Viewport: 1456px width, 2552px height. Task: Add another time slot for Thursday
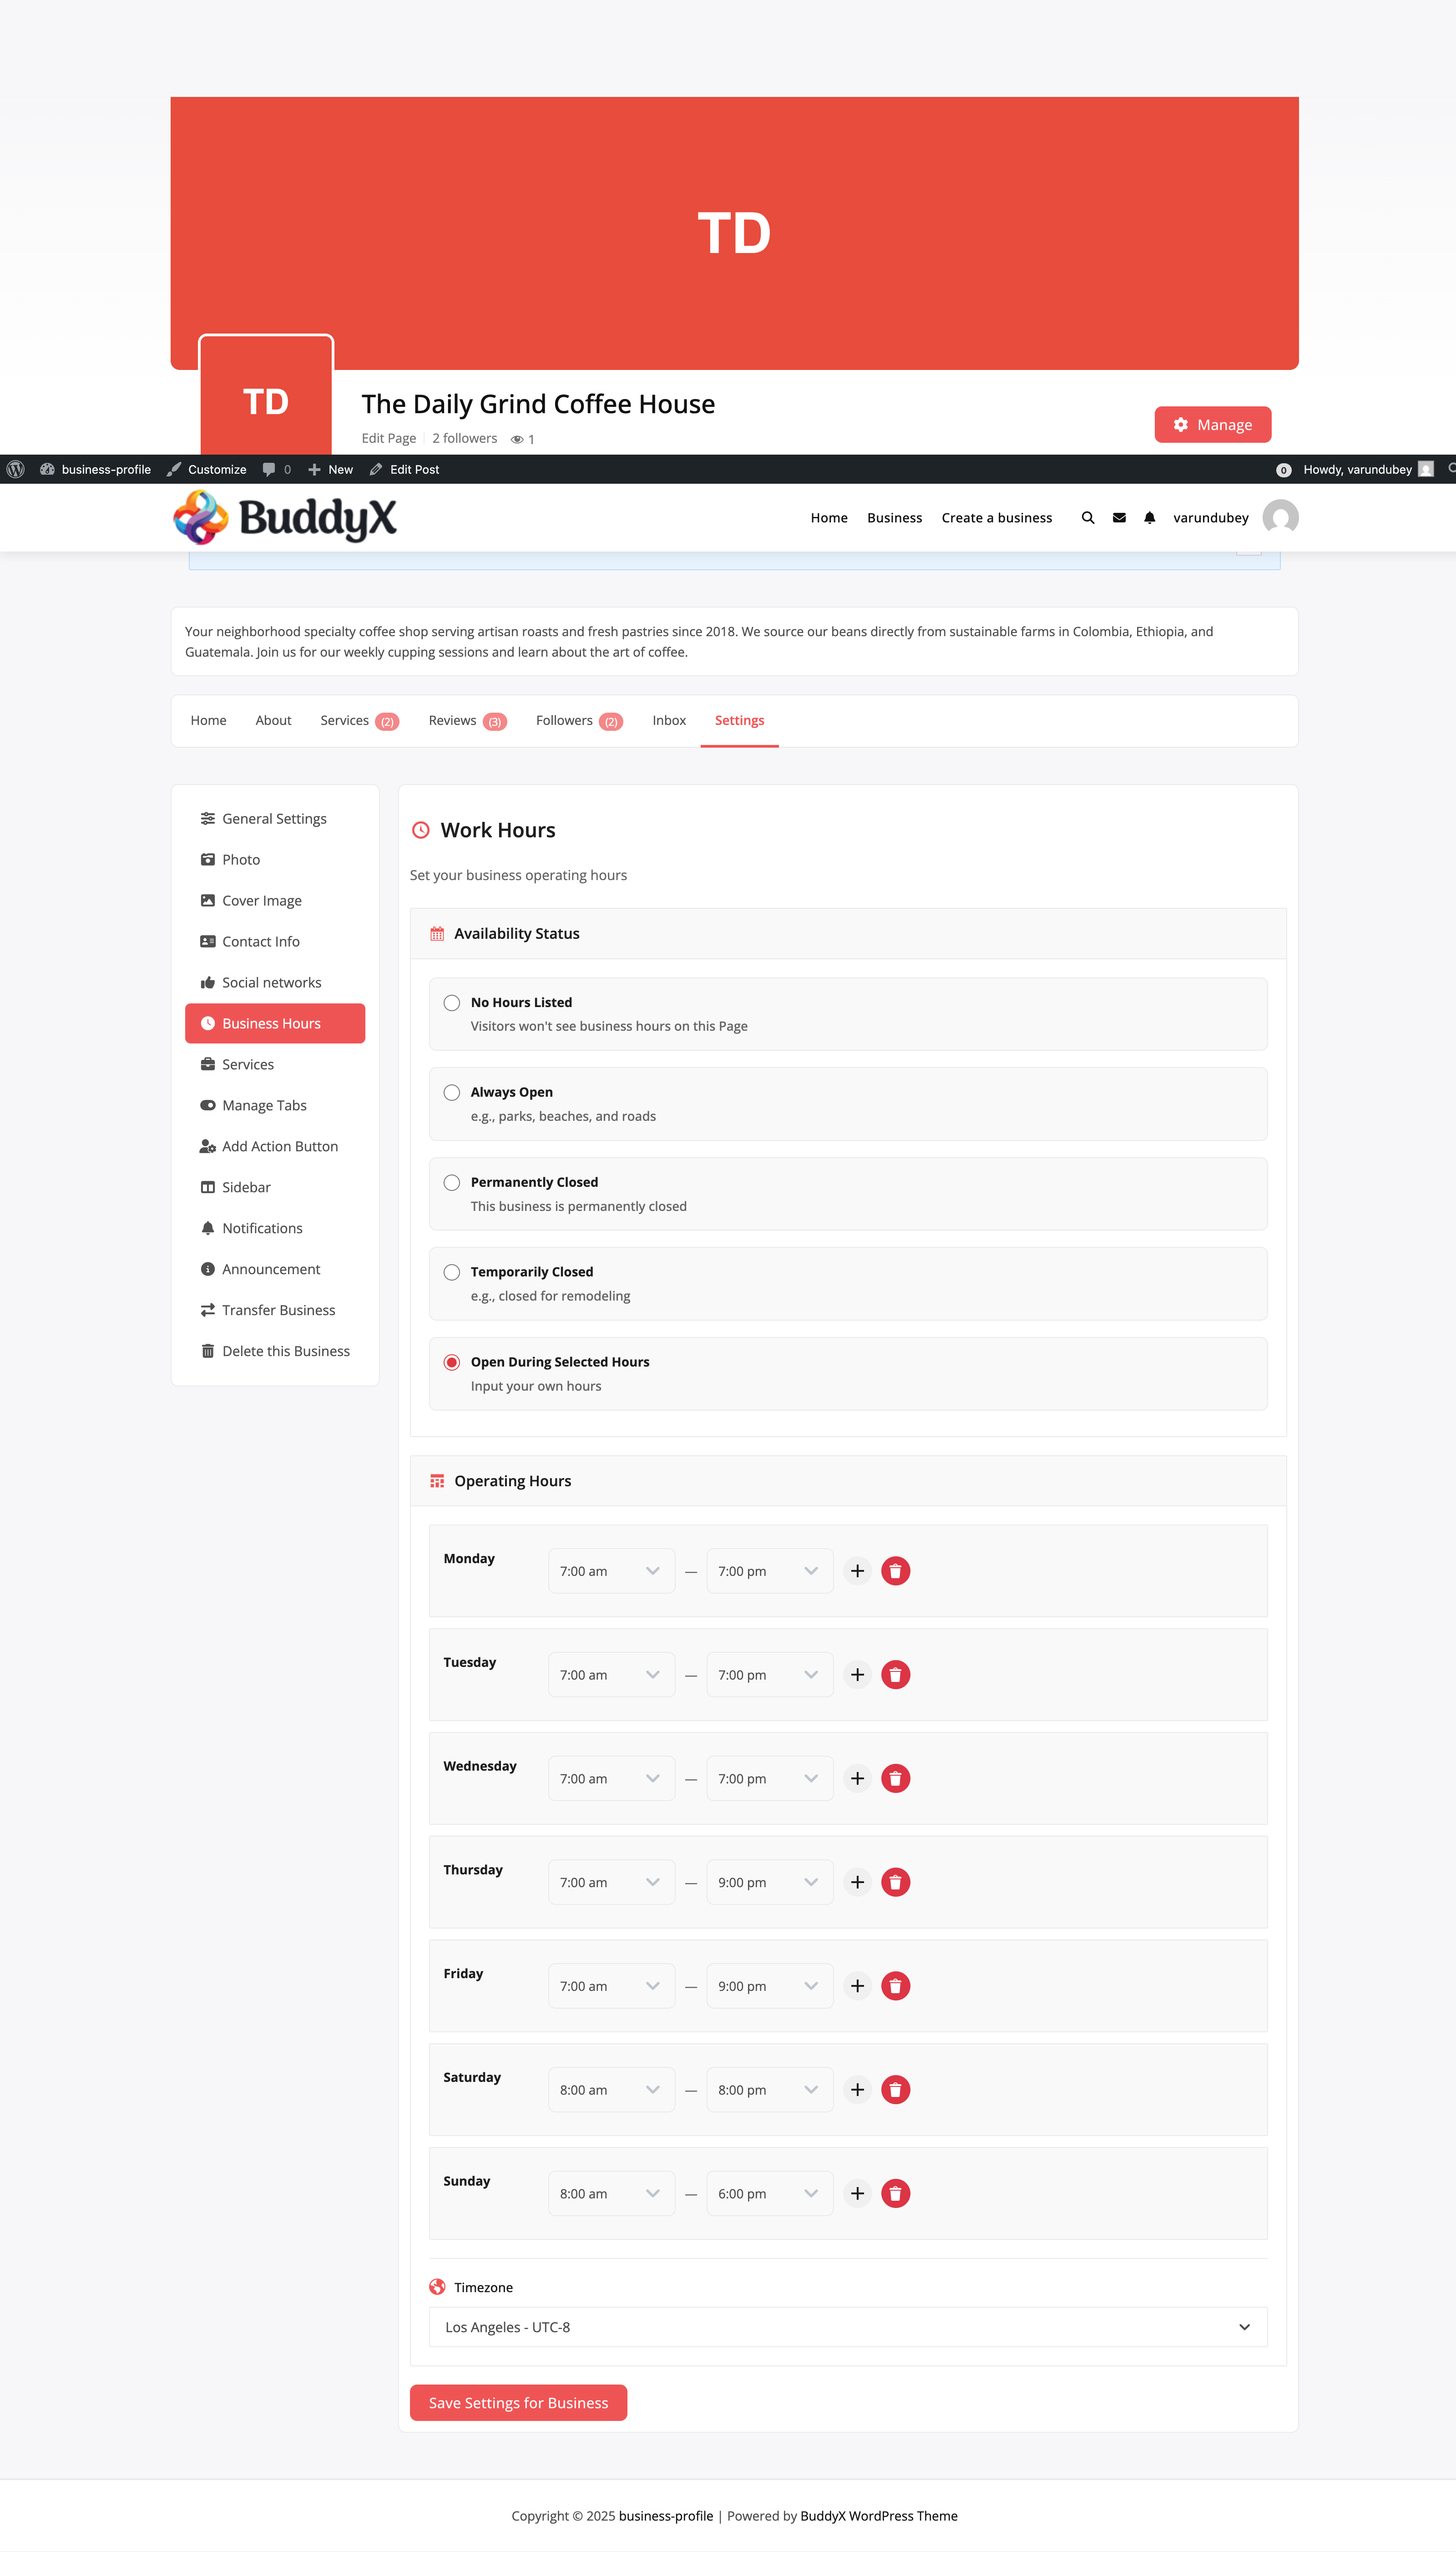857,1882
